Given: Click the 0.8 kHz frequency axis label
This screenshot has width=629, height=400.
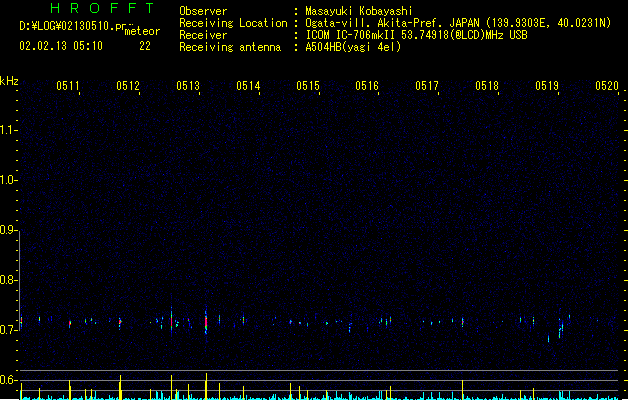Looking at the screenshot, I should tap(8, 280).
